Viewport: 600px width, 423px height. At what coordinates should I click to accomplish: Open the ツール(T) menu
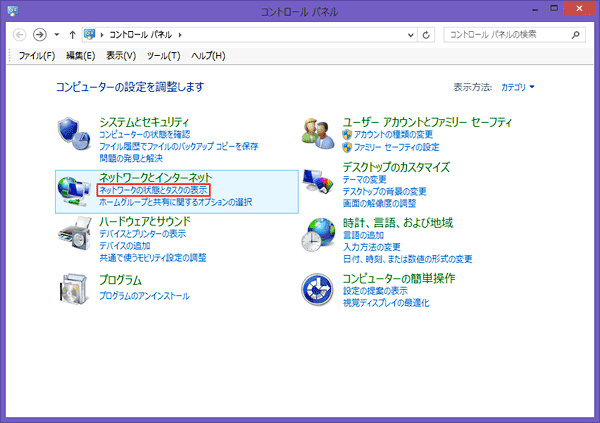[163, 56]
